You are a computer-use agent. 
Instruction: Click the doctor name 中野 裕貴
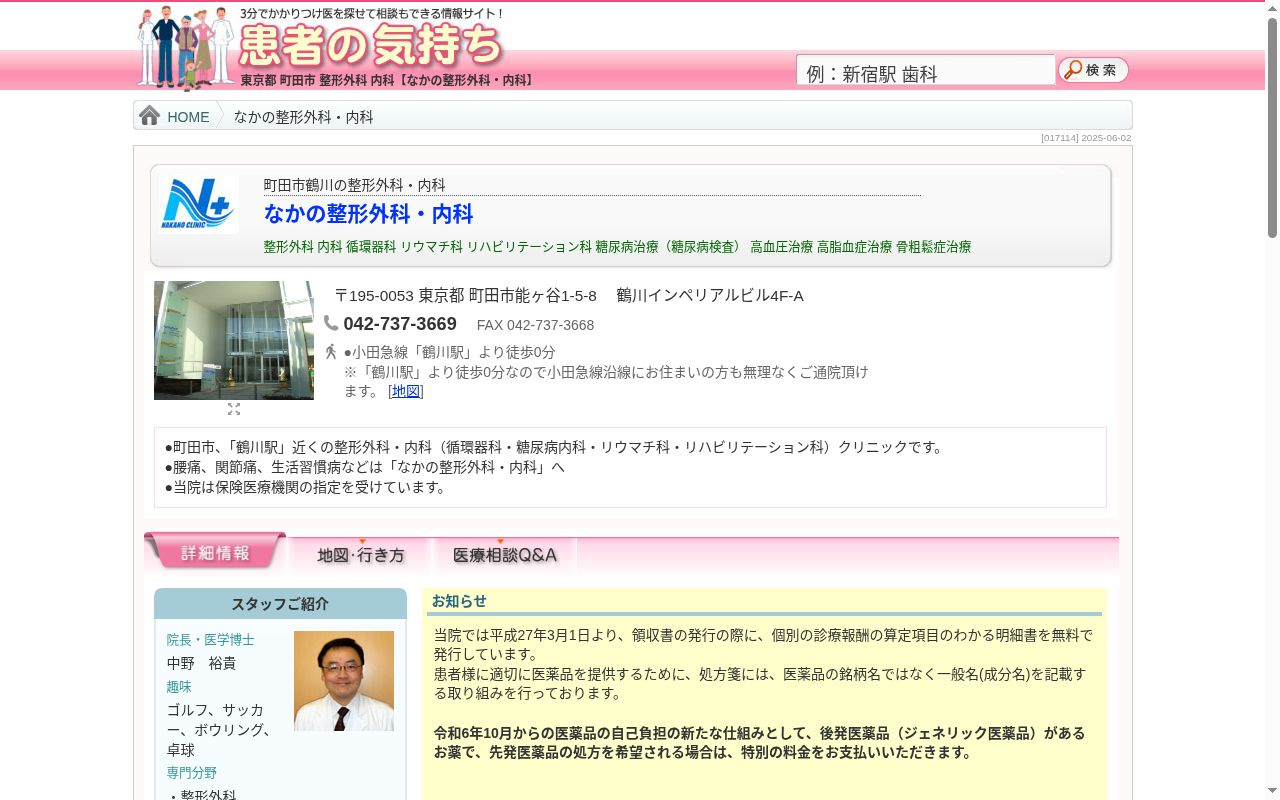(201, 663)
